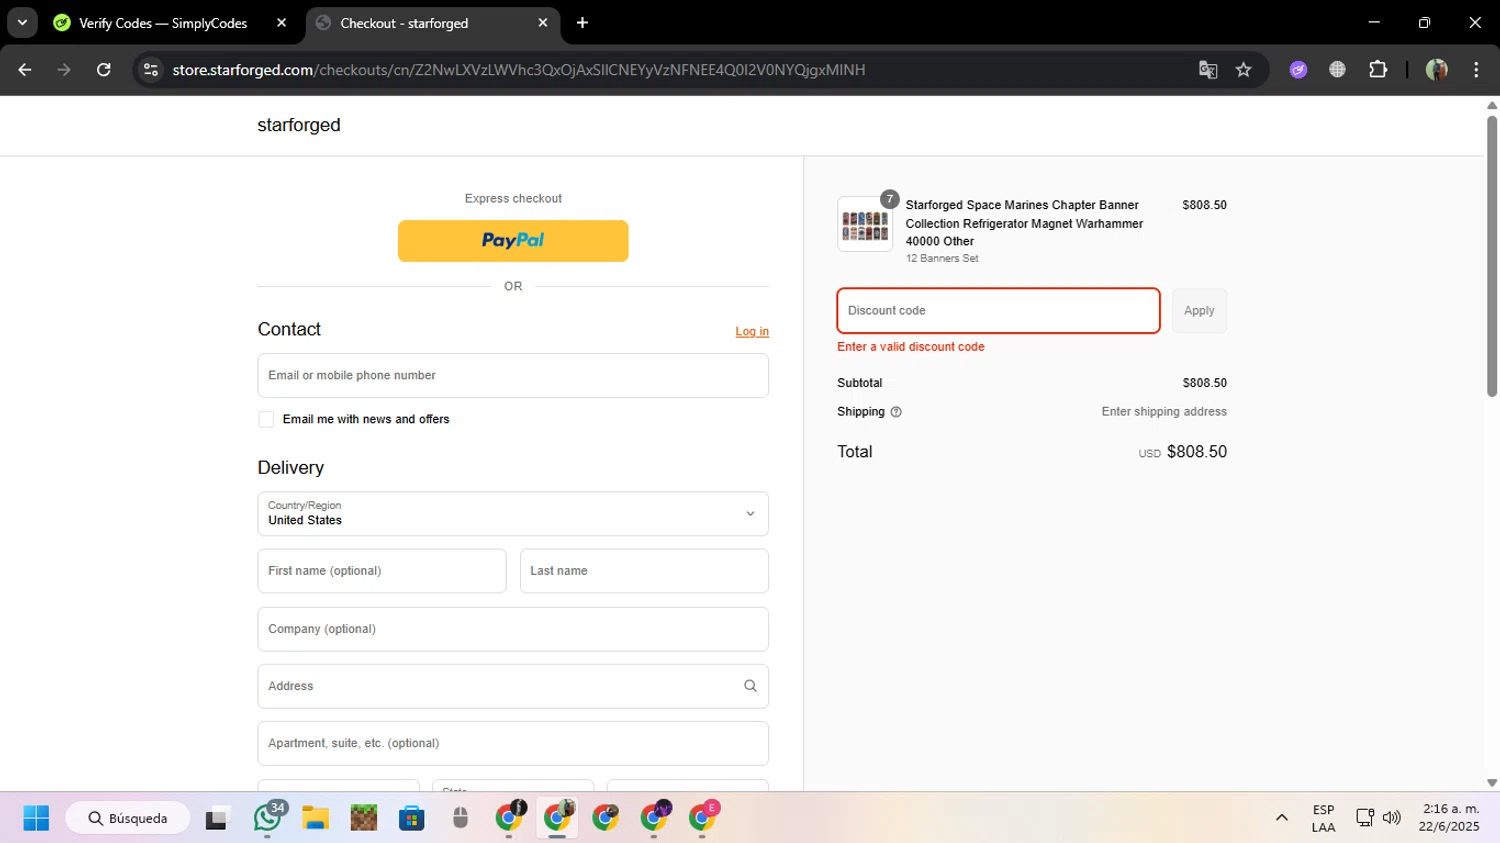Open the tab search dropdown arrow
The width and height of the screenshot is (1500, 843).
(22, 23)
